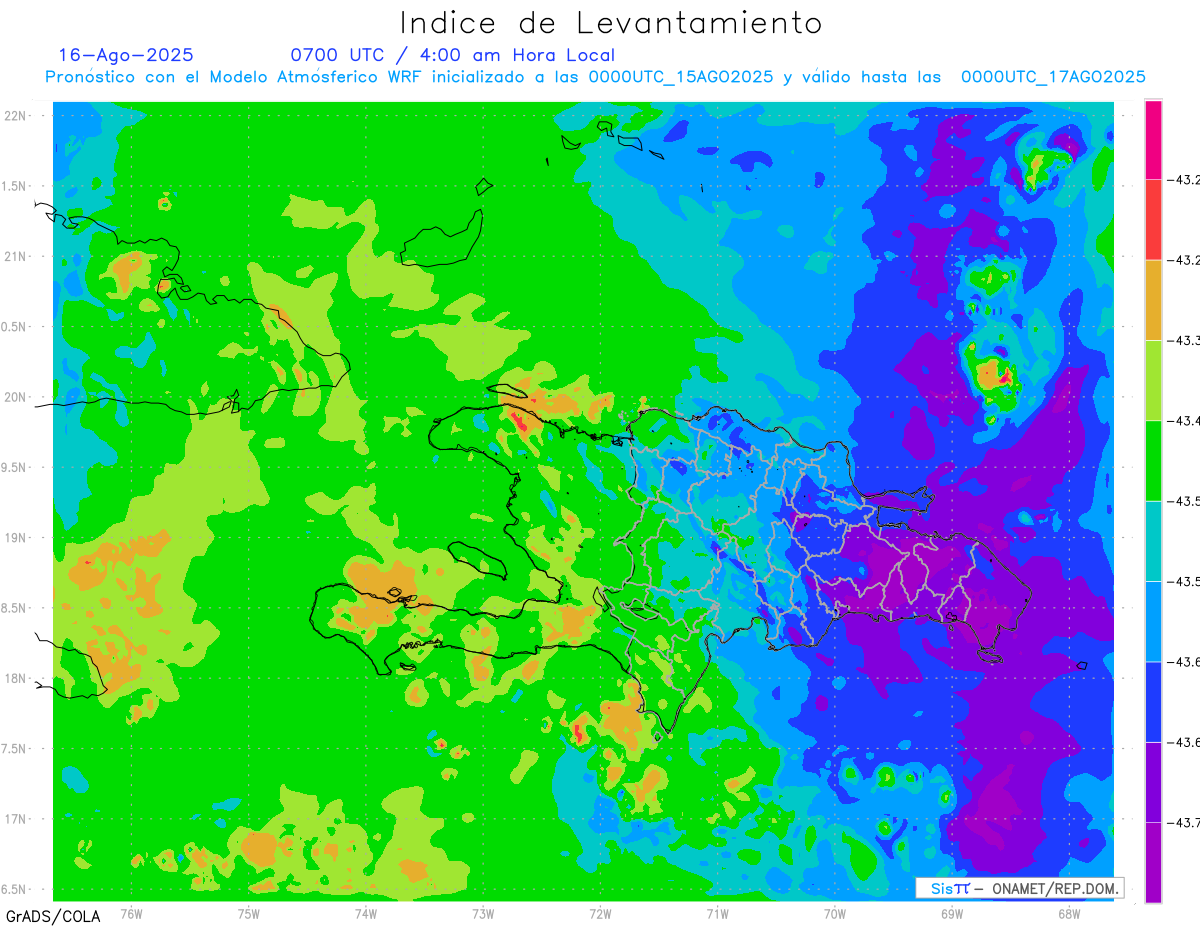Click the '75W' longitude label
Screen dimensions: 1200x927
[x=249, y=912]
